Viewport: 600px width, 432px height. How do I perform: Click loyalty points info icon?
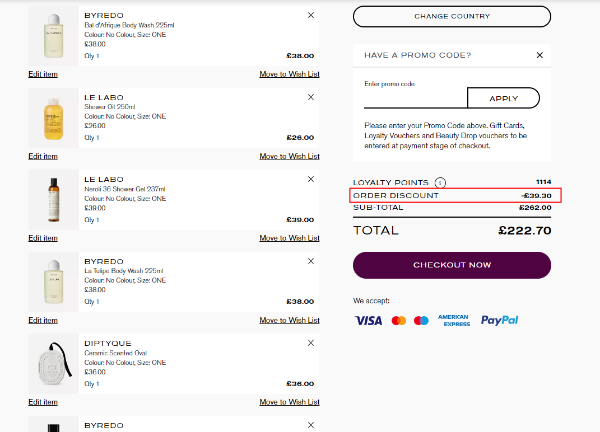(x=440, y=182)
